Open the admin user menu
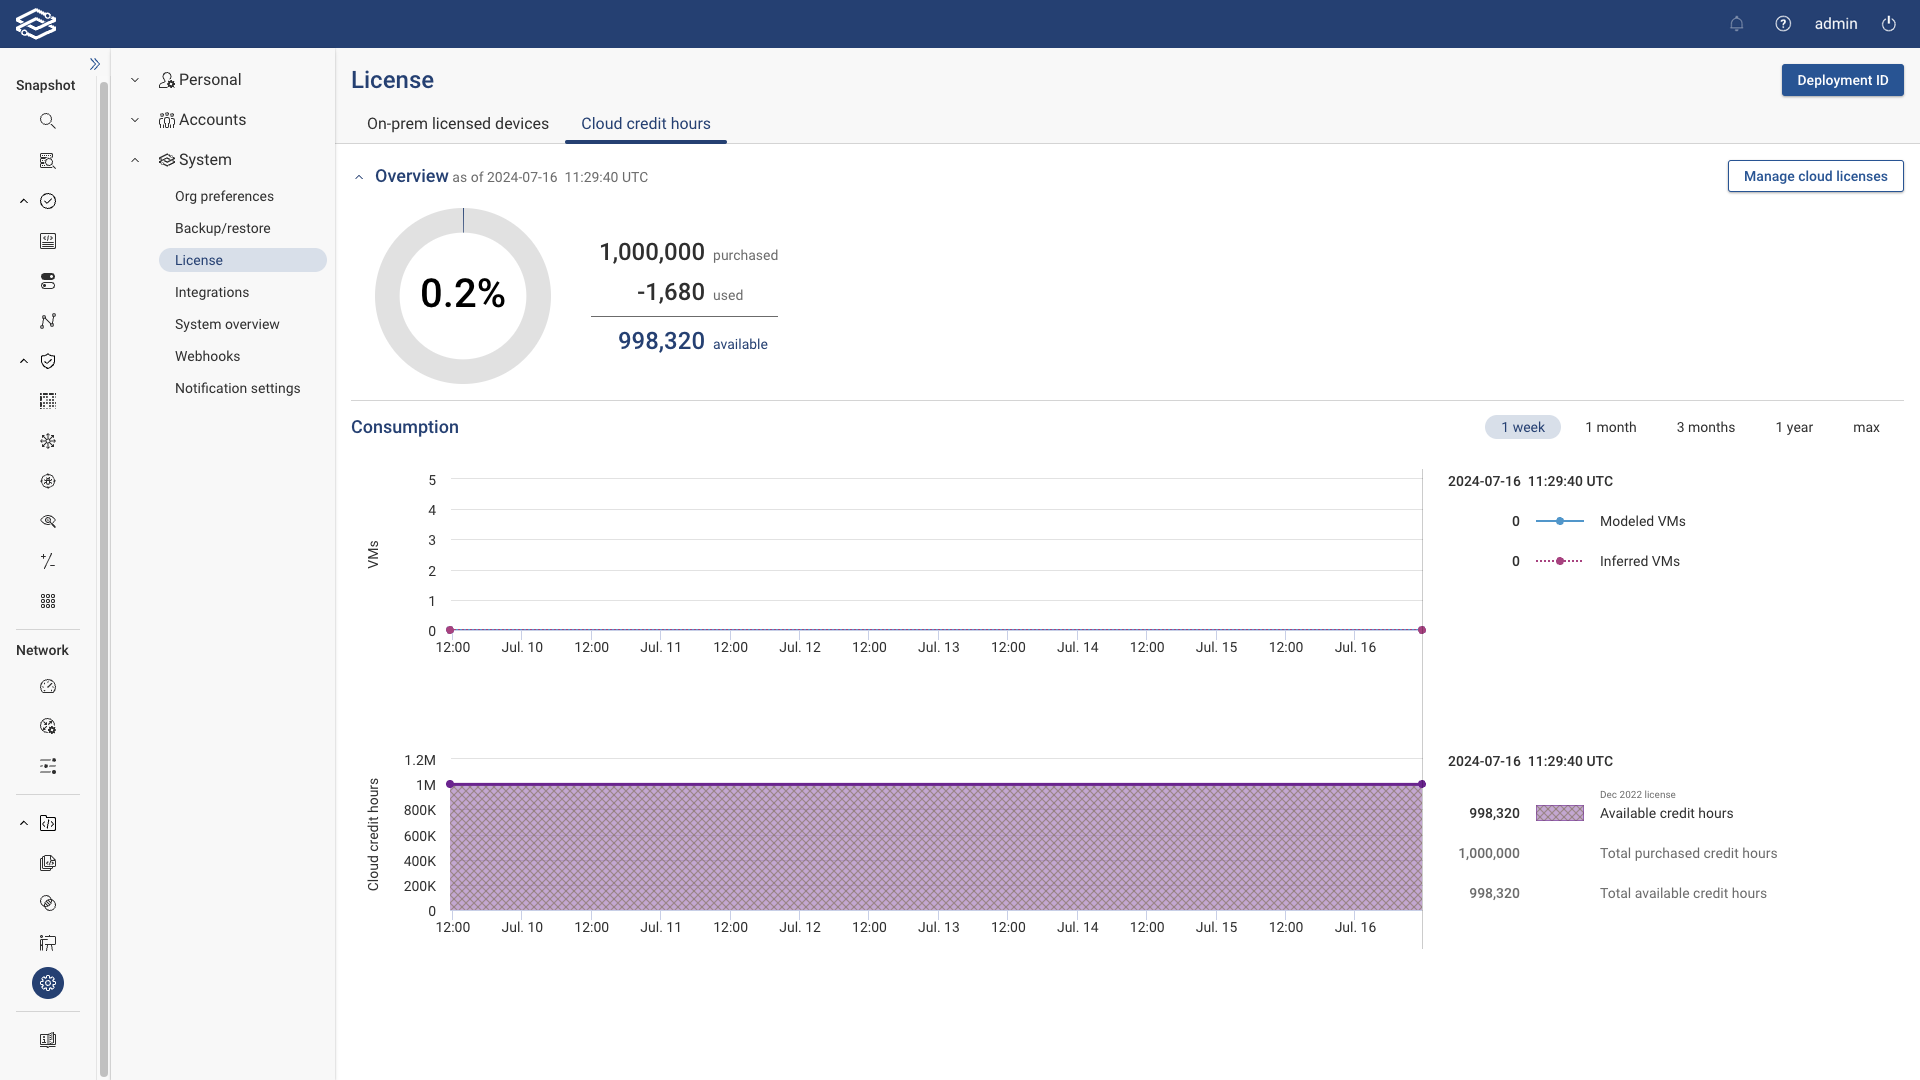 click(1836, 23)
